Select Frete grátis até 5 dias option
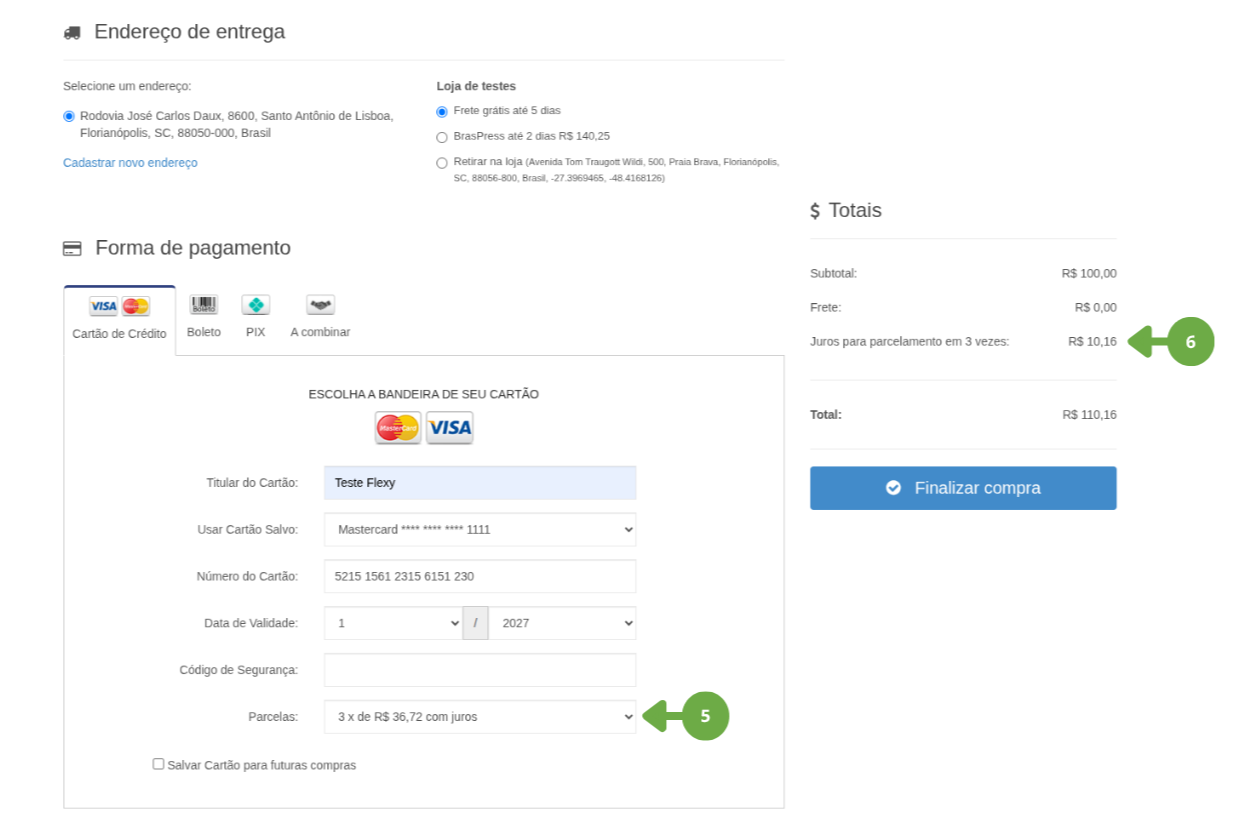This screenshot has width=1253, height=814. [x=442, y=111]
